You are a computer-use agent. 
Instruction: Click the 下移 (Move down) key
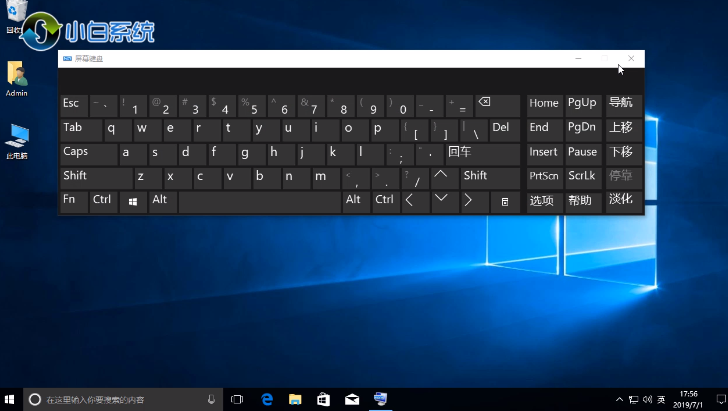click(x=624, y=154)
